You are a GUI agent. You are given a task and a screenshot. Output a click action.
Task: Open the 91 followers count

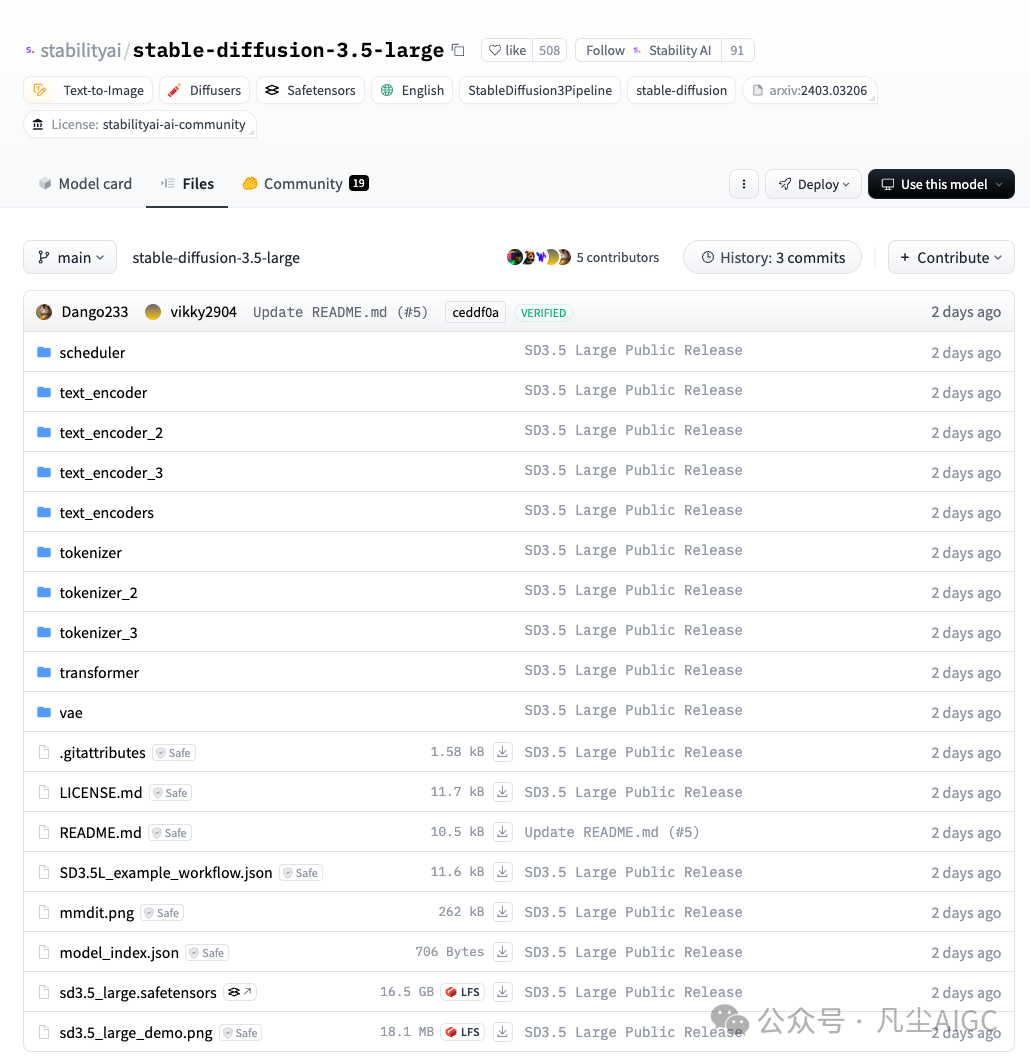[x=737, y=50]
